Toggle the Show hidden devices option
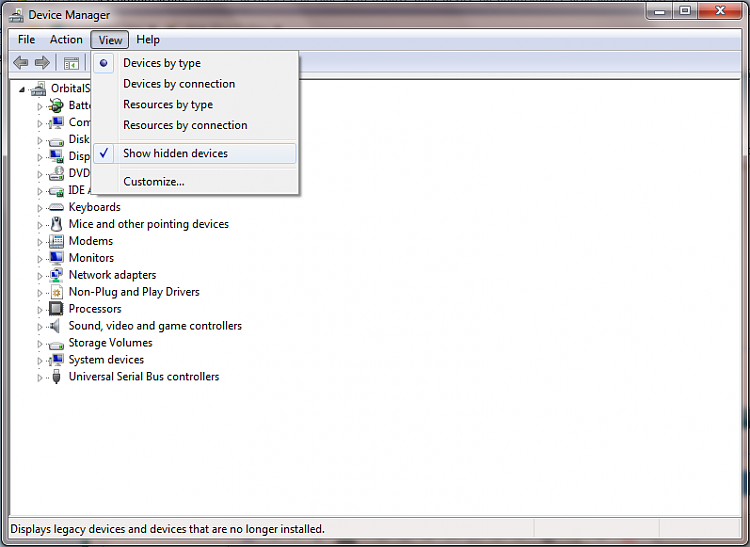 (x=195, y=153)
